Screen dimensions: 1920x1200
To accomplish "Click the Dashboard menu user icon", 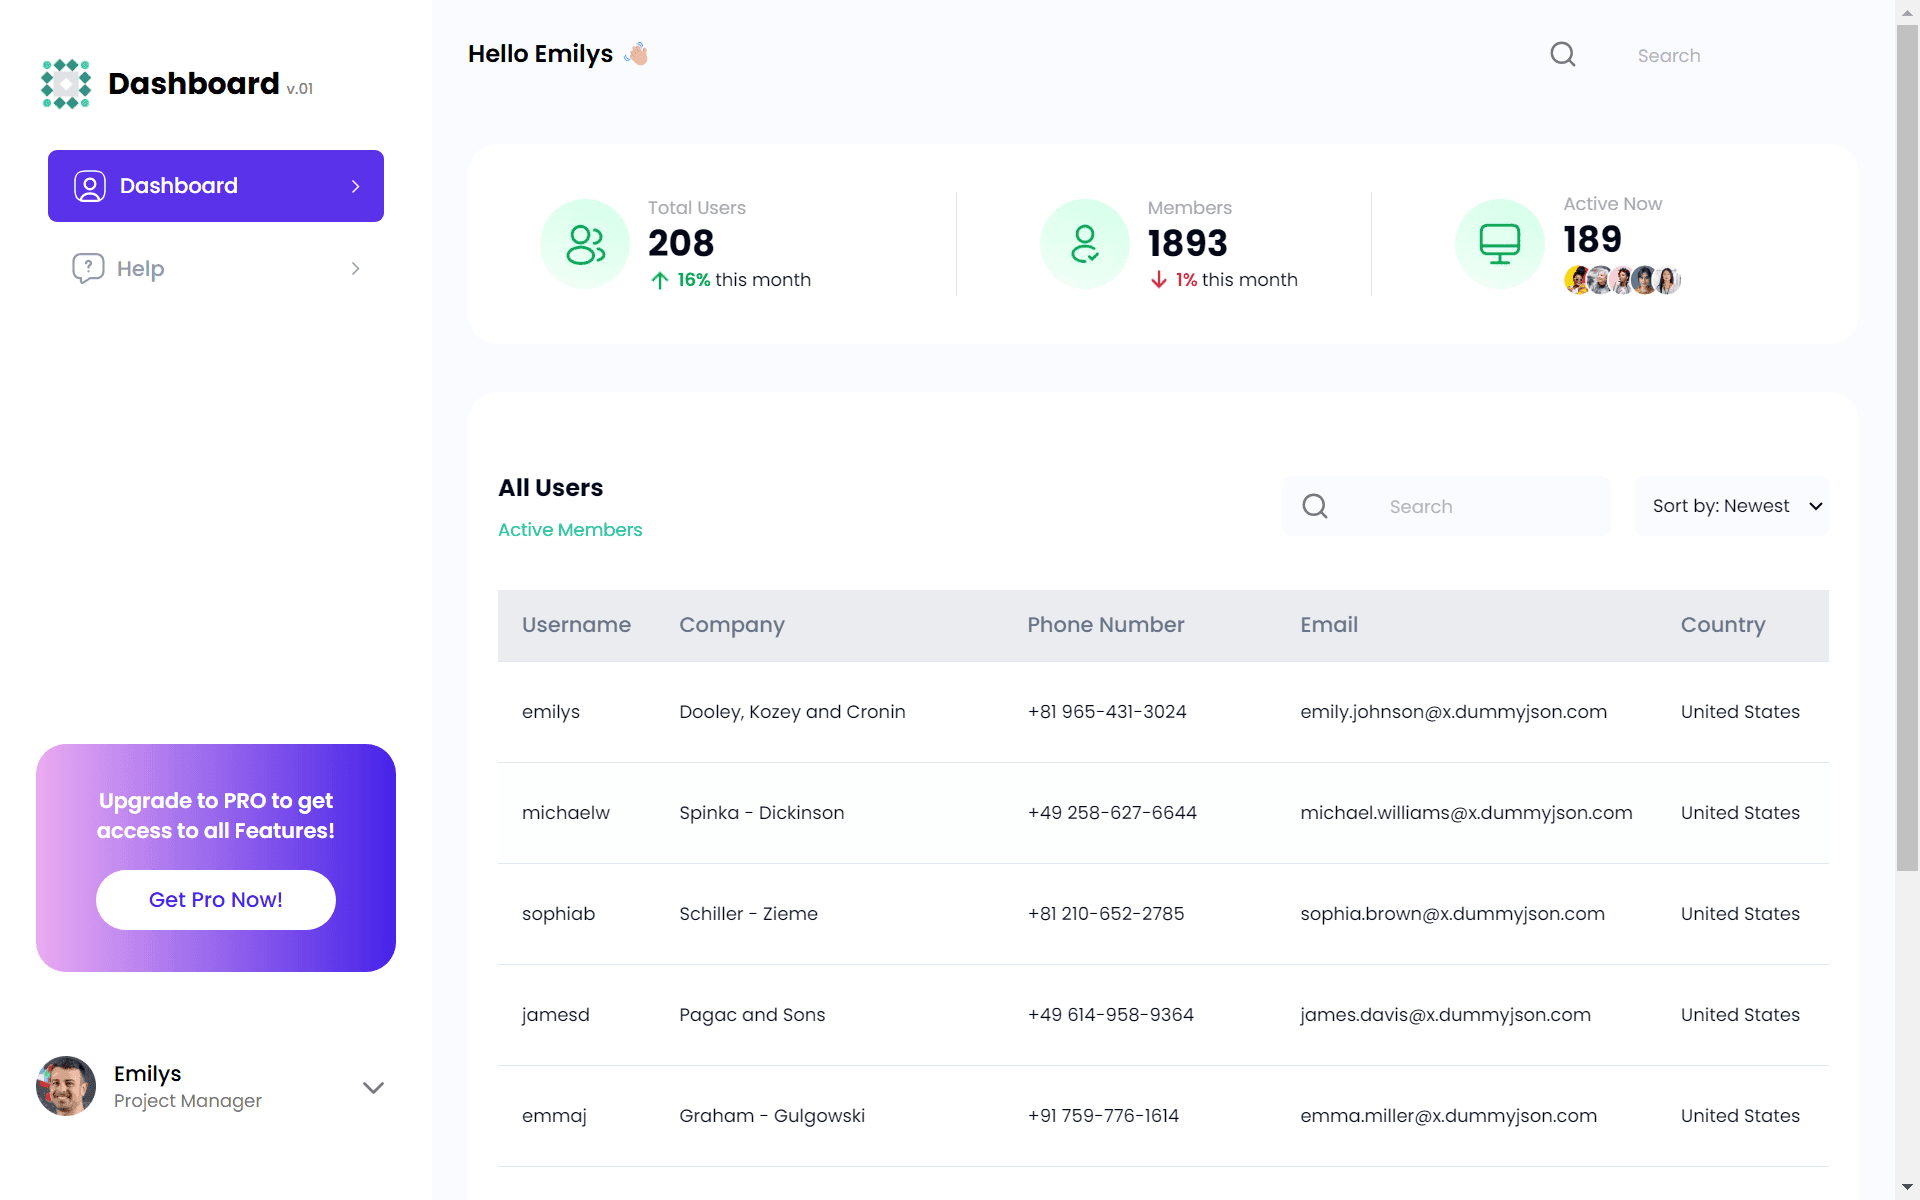I will [x=90, y=186].
